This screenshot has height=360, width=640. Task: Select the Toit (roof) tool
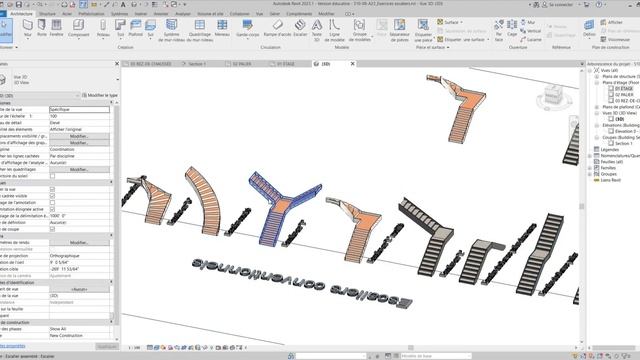[120, 29]
